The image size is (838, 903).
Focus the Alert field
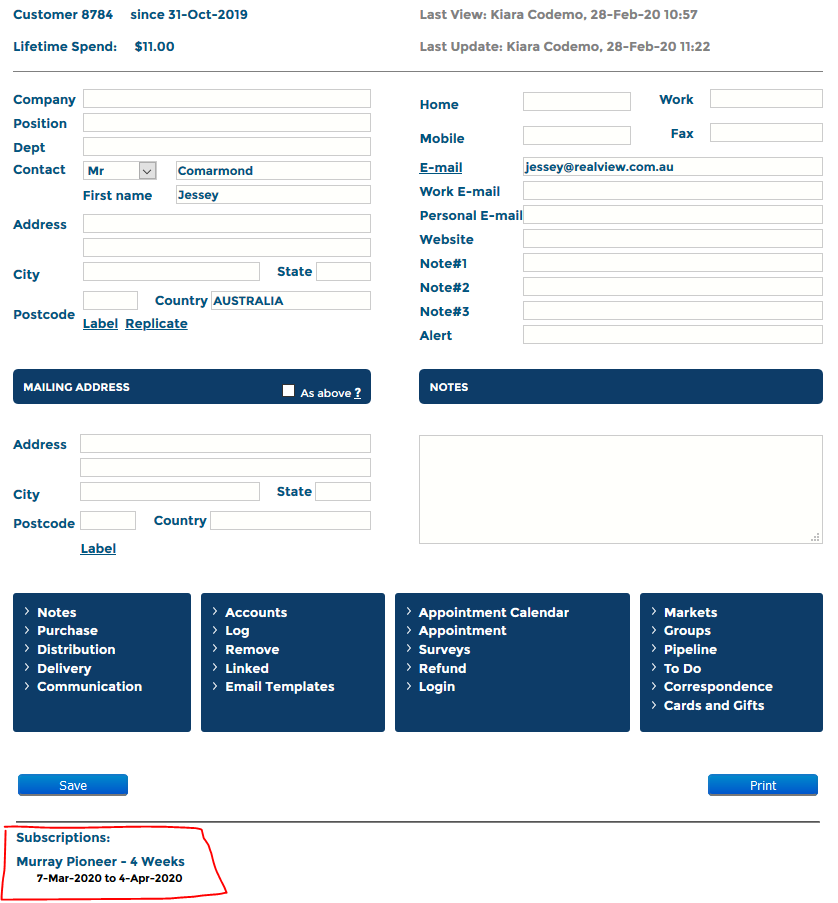(673, 335)
